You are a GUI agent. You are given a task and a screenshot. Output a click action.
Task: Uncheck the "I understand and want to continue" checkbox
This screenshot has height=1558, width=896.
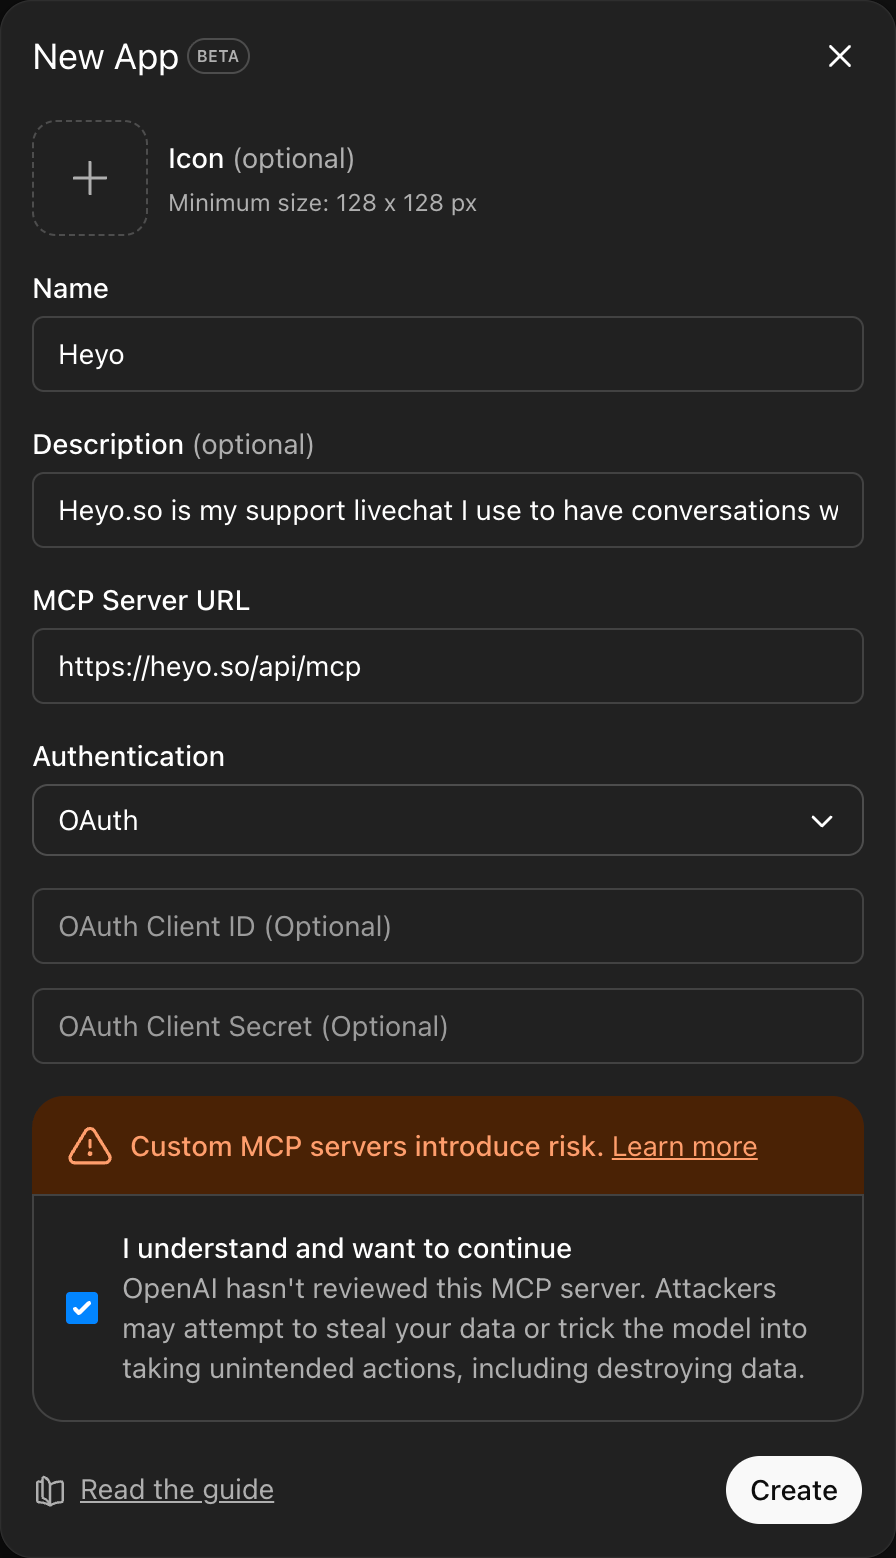click(x=81, y=1307)
